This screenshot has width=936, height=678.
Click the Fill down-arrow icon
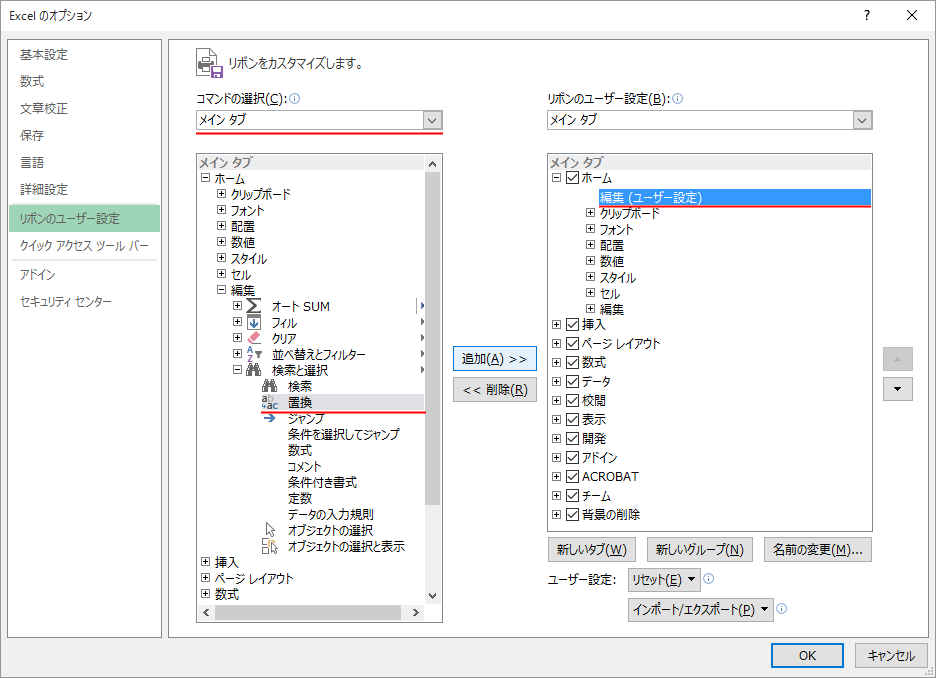pyautogui.click(x=254, y=322)
